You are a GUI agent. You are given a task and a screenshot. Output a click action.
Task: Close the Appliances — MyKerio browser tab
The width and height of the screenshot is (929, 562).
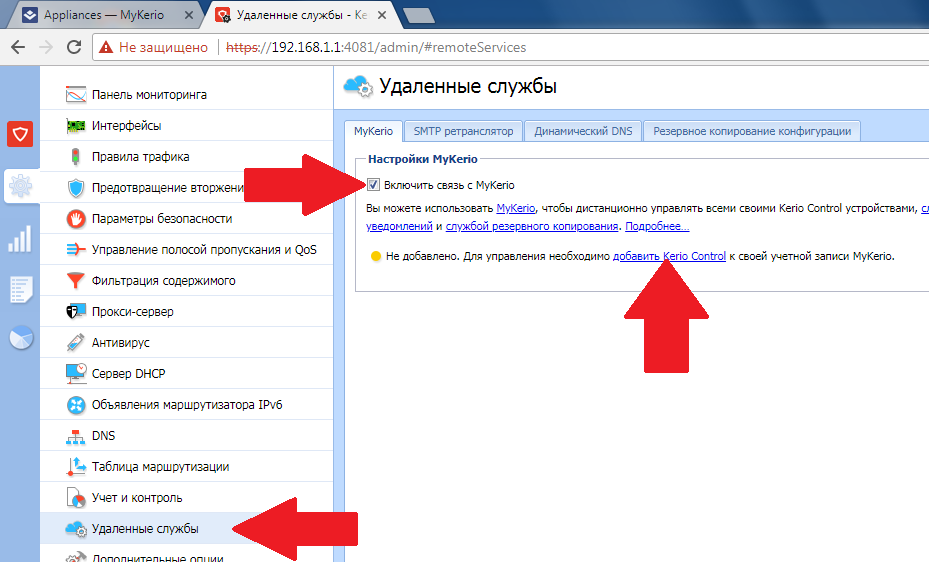click(188, 15)
